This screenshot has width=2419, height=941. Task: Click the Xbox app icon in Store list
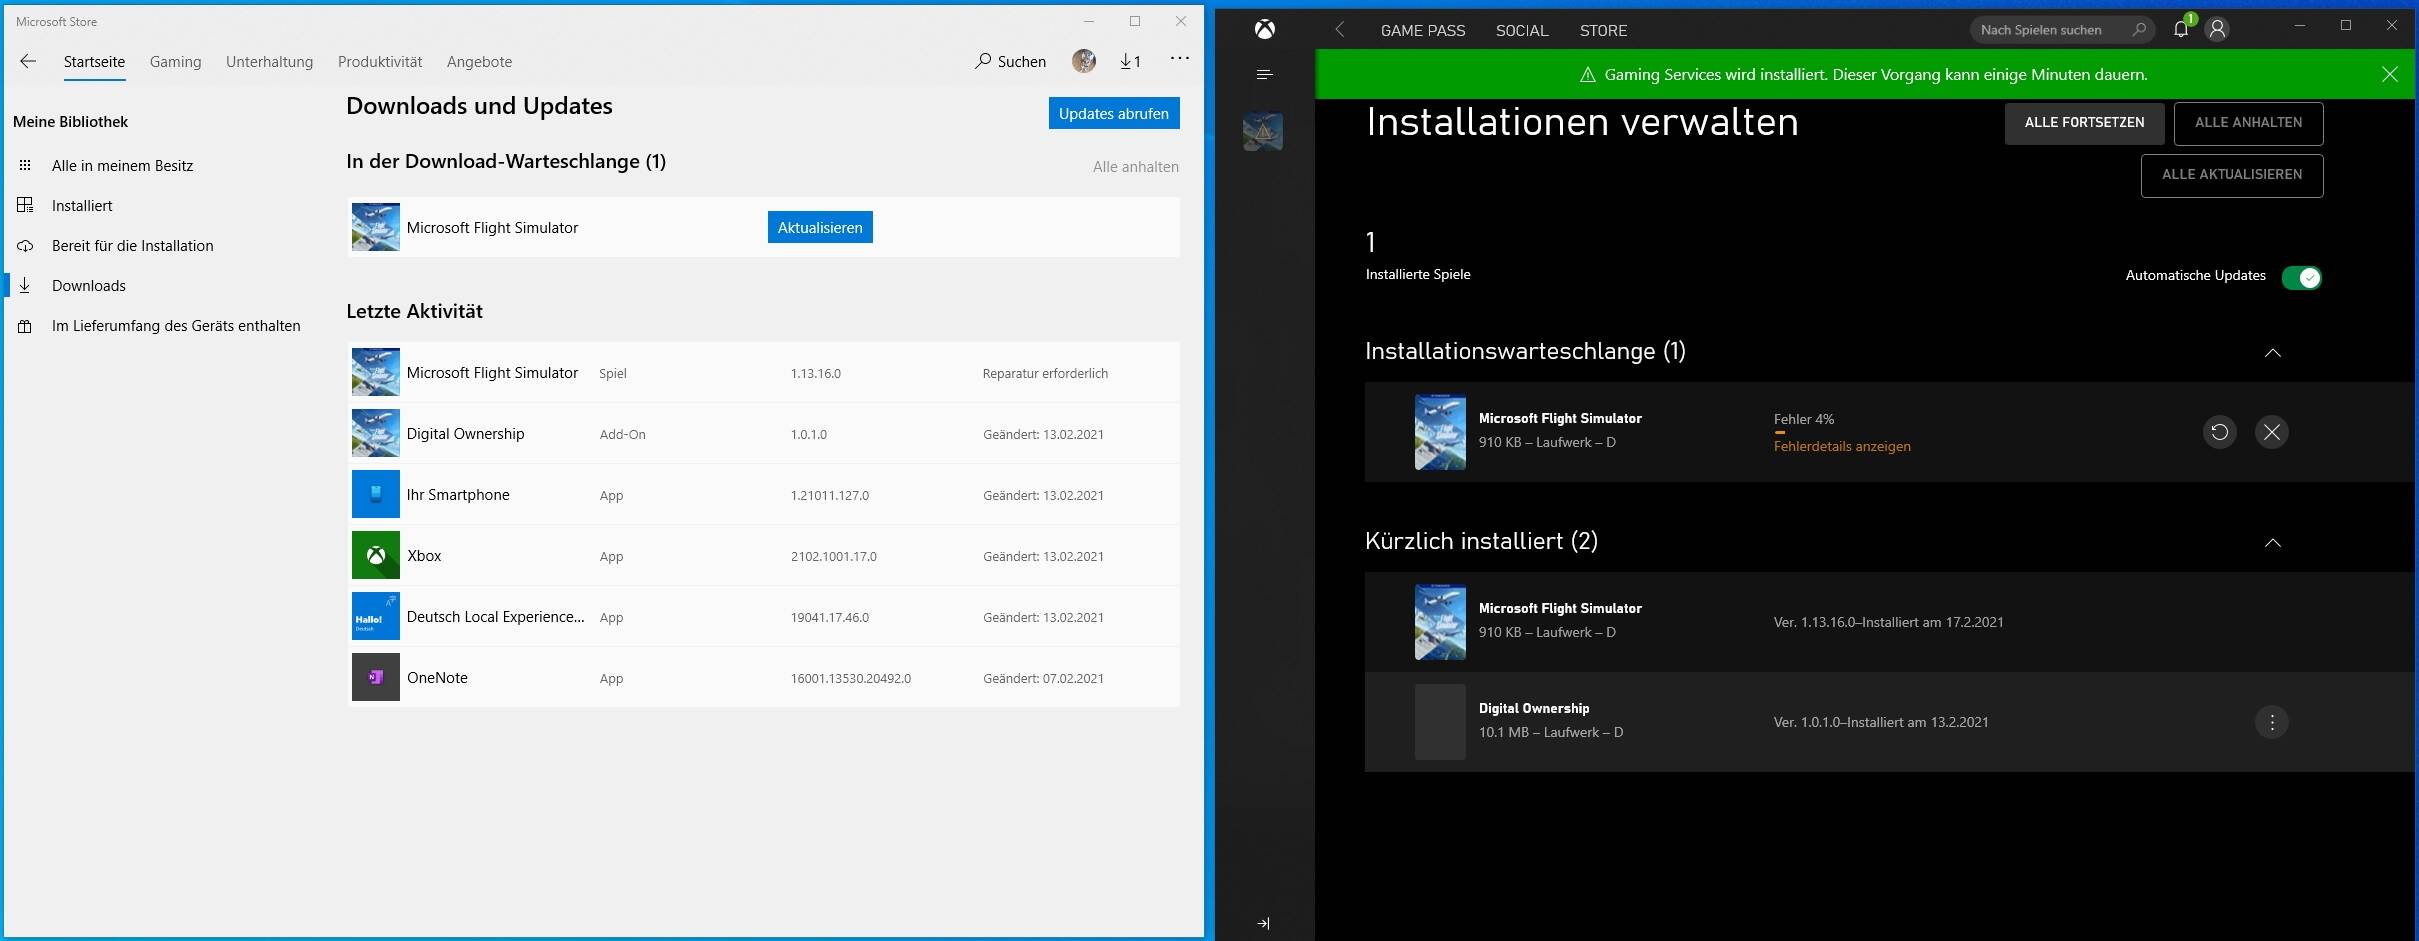376,555
